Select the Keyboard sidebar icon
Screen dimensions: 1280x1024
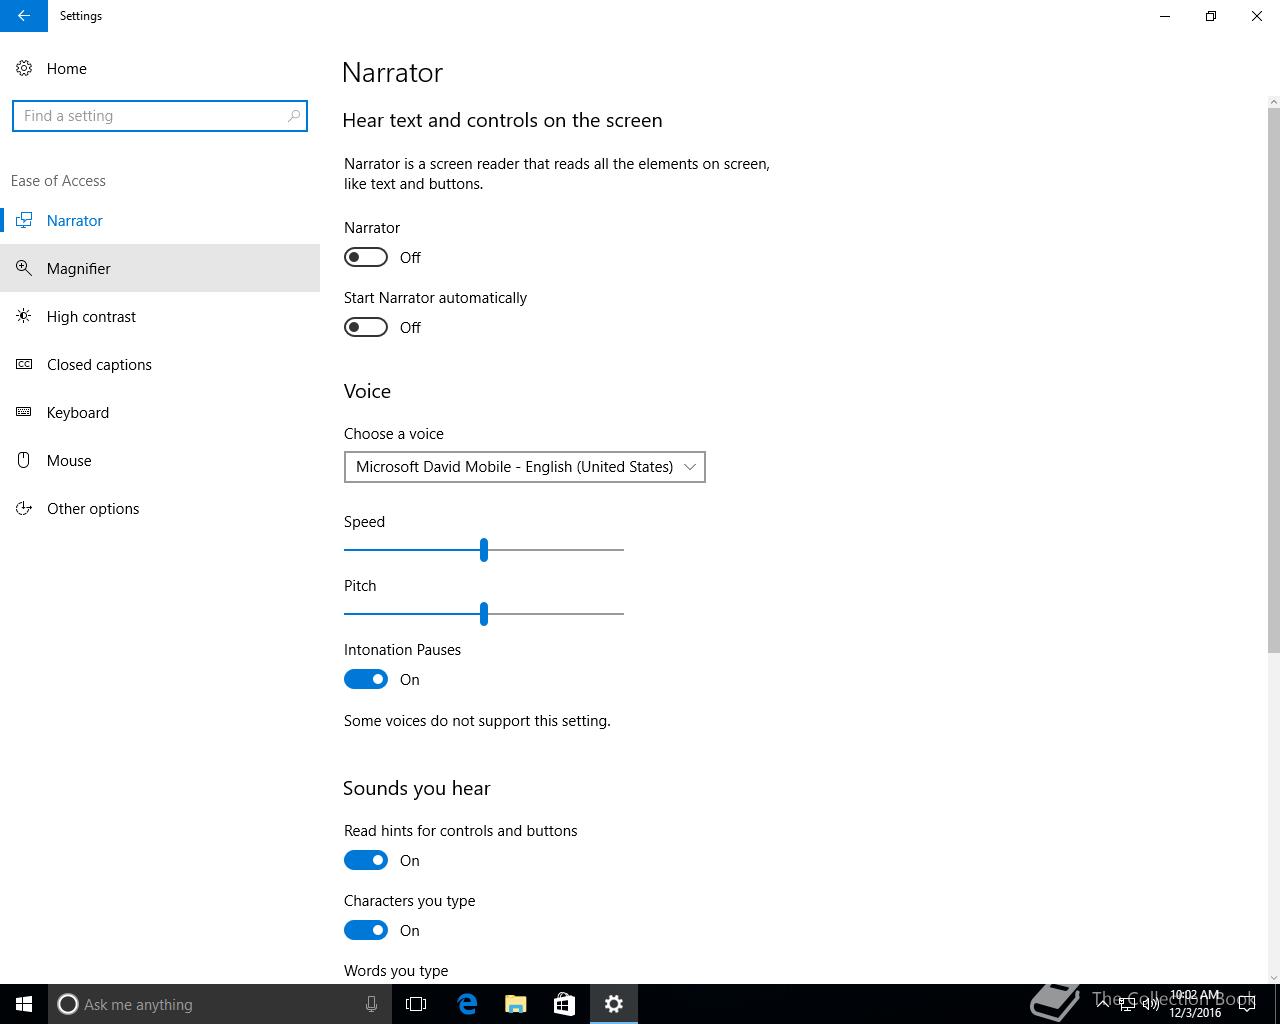pos(24,413)
